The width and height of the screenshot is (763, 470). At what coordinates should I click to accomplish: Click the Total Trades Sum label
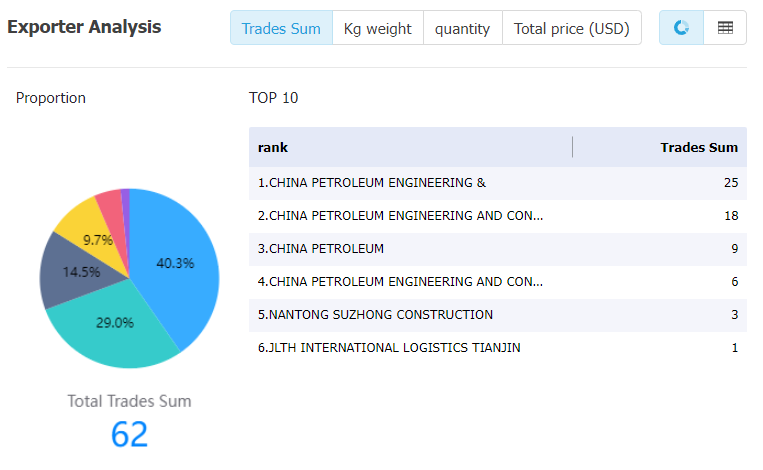(x=129, y=401)
